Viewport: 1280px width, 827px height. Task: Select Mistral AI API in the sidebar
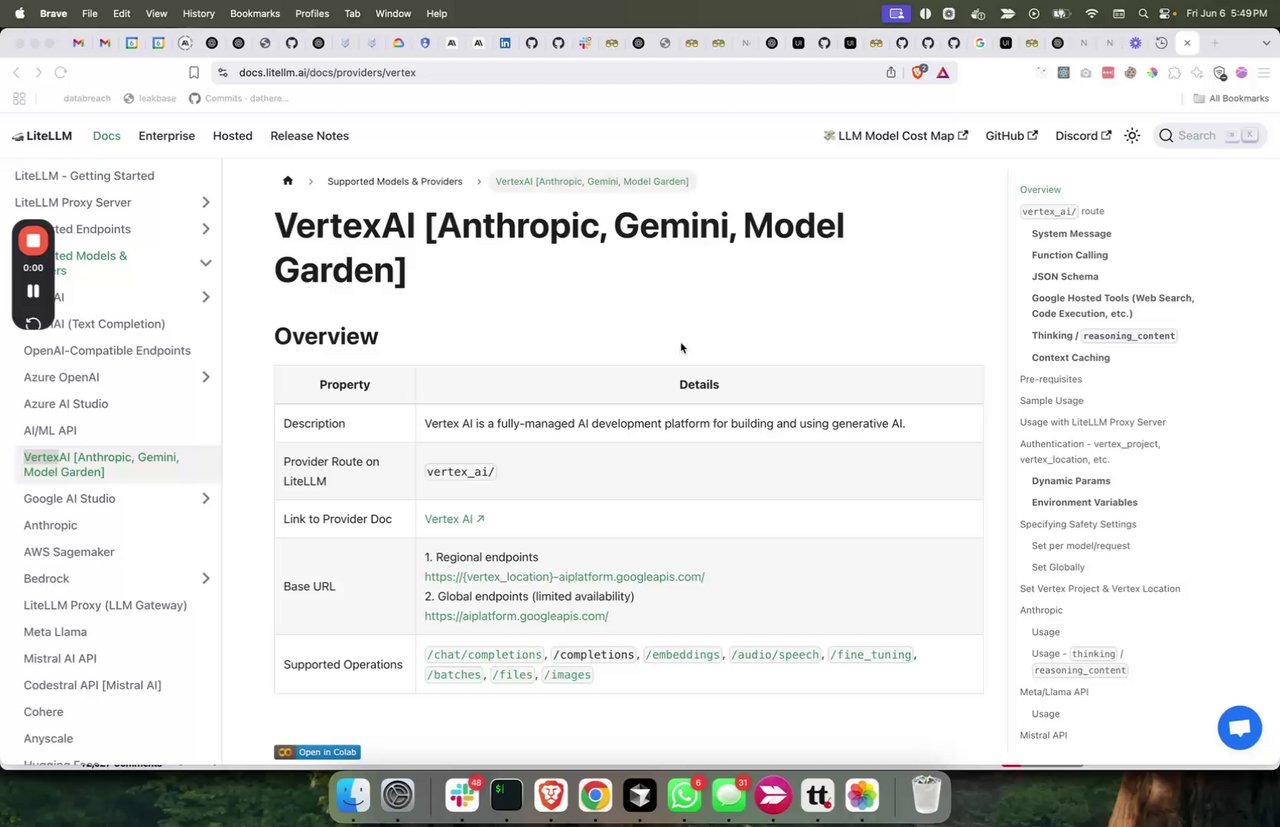point(60,658)
